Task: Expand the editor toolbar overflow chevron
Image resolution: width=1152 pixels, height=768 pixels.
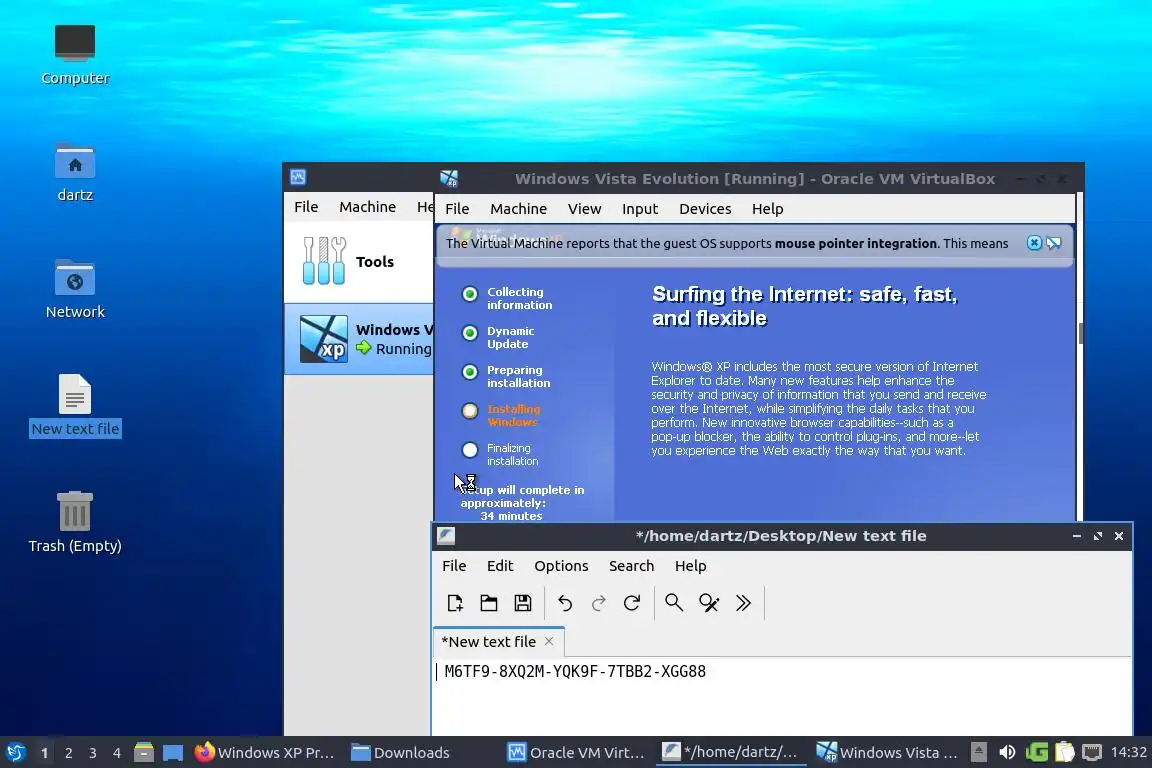Action: pos(744,603)
